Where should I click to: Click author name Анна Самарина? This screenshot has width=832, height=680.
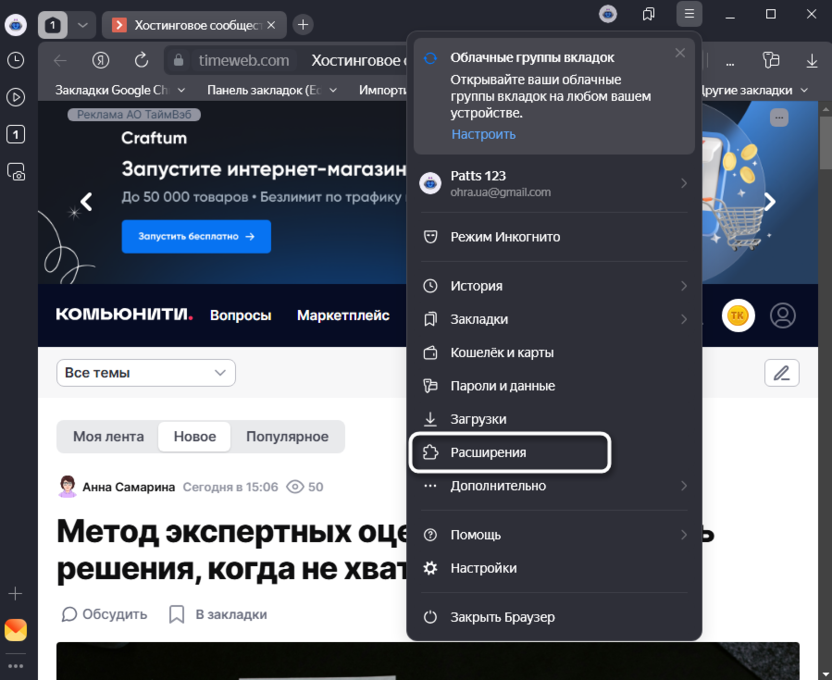point(128,487)
